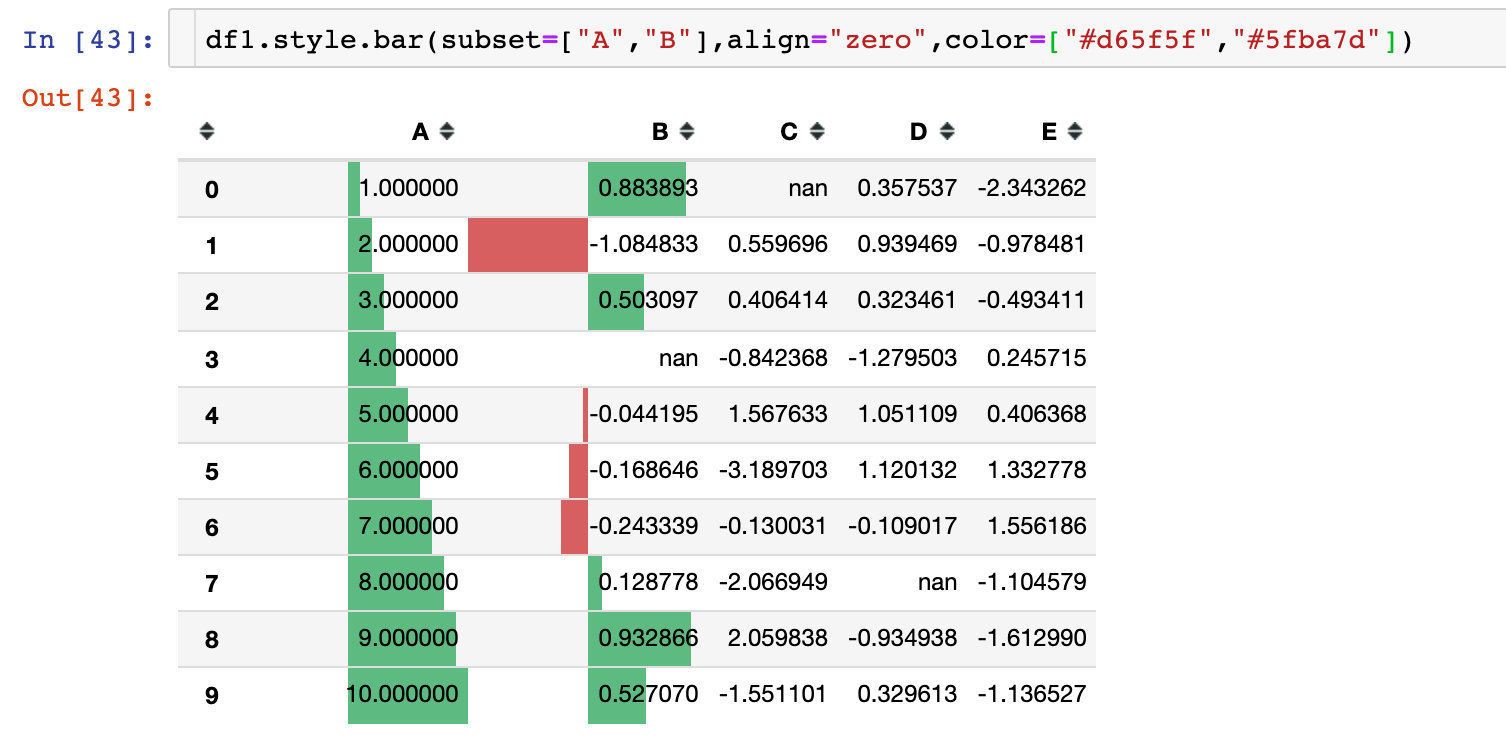Image resolution: width=1506 pixels, height=752 pixels.
Task: Click the green bar behind 10.000000 in column A
Action: (x=408, y=695)
